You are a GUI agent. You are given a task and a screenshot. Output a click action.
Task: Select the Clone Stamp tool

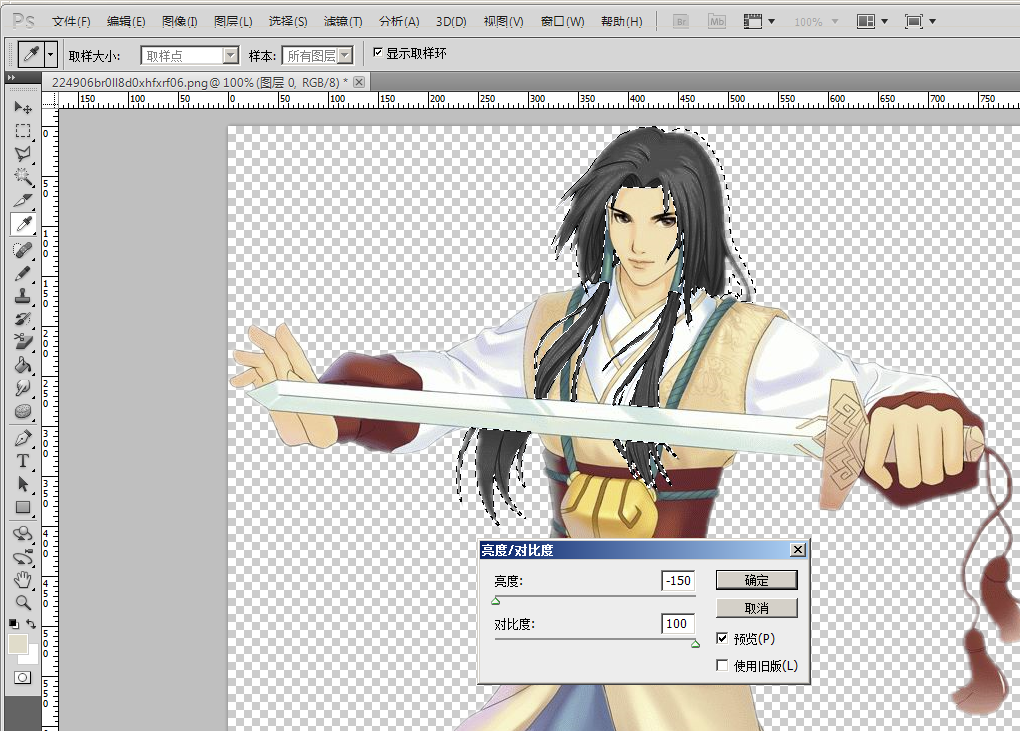[x=23, y=297]
